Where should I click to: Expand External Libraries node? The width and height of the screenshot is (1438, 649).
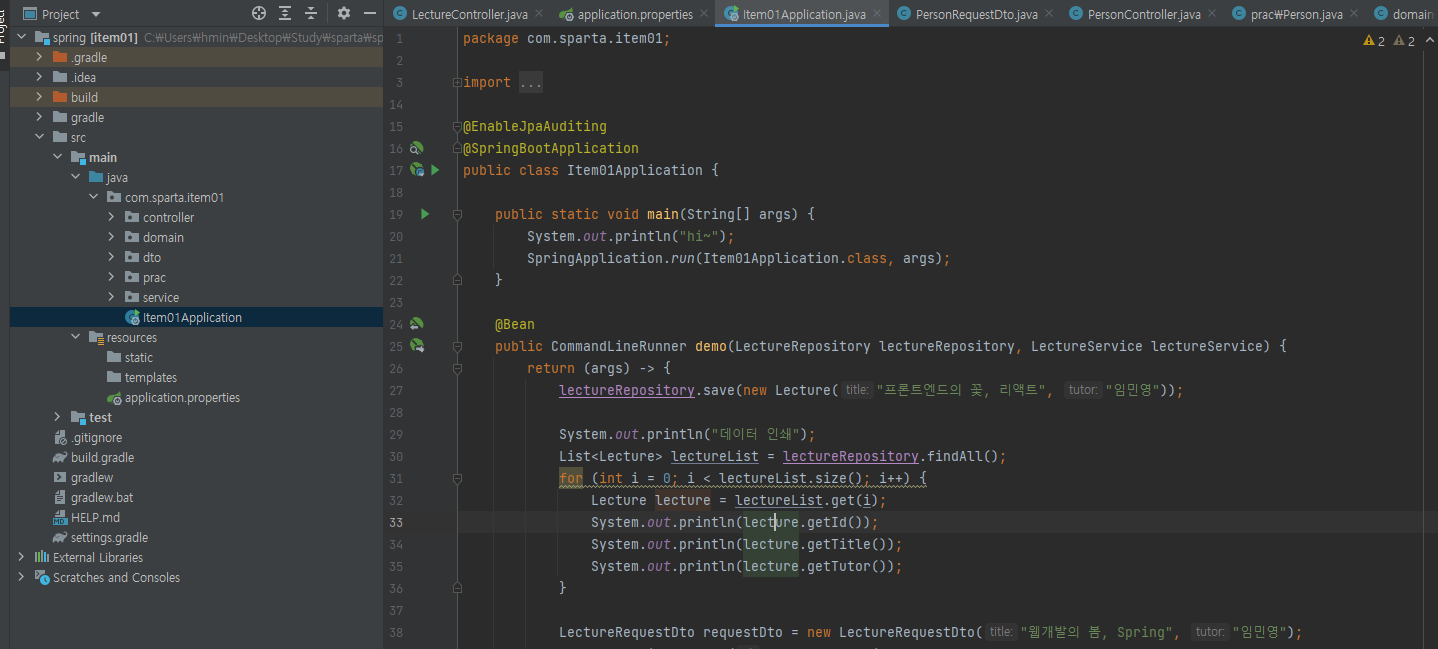coord(22,557)
